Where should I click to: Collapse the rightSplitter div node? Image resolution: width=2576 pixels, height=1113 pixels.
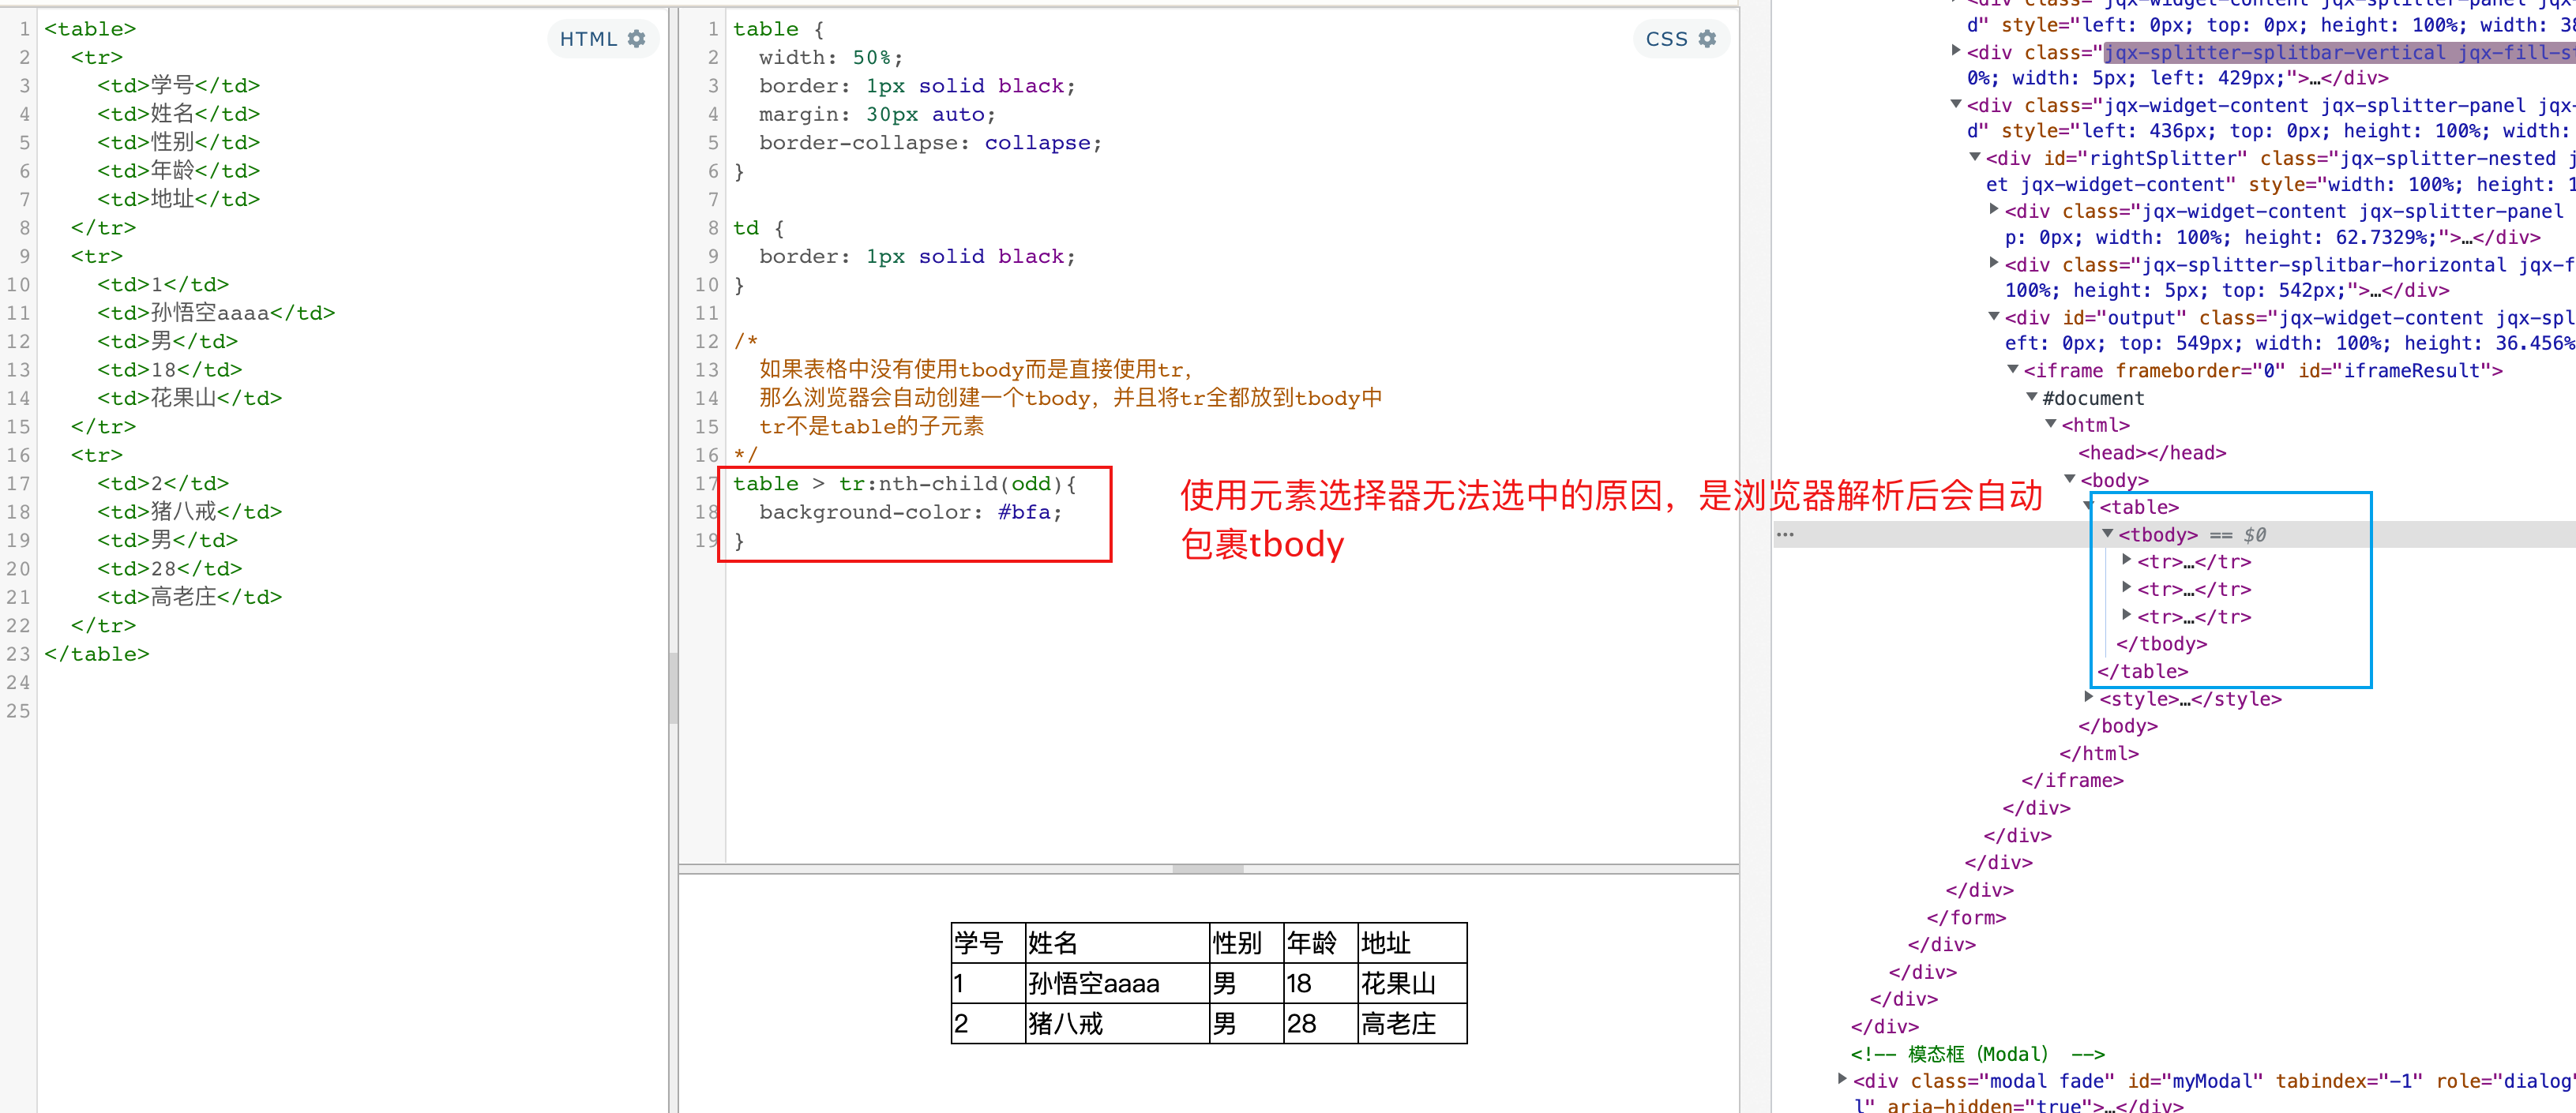click(1975, 158)
